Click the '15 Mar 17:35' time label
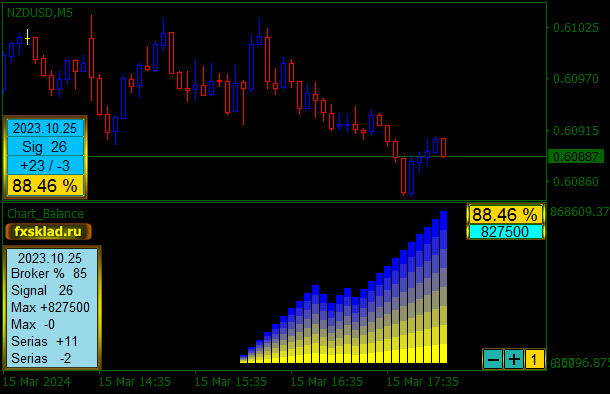The image size is (610, 394). click(x=422, y=382)
